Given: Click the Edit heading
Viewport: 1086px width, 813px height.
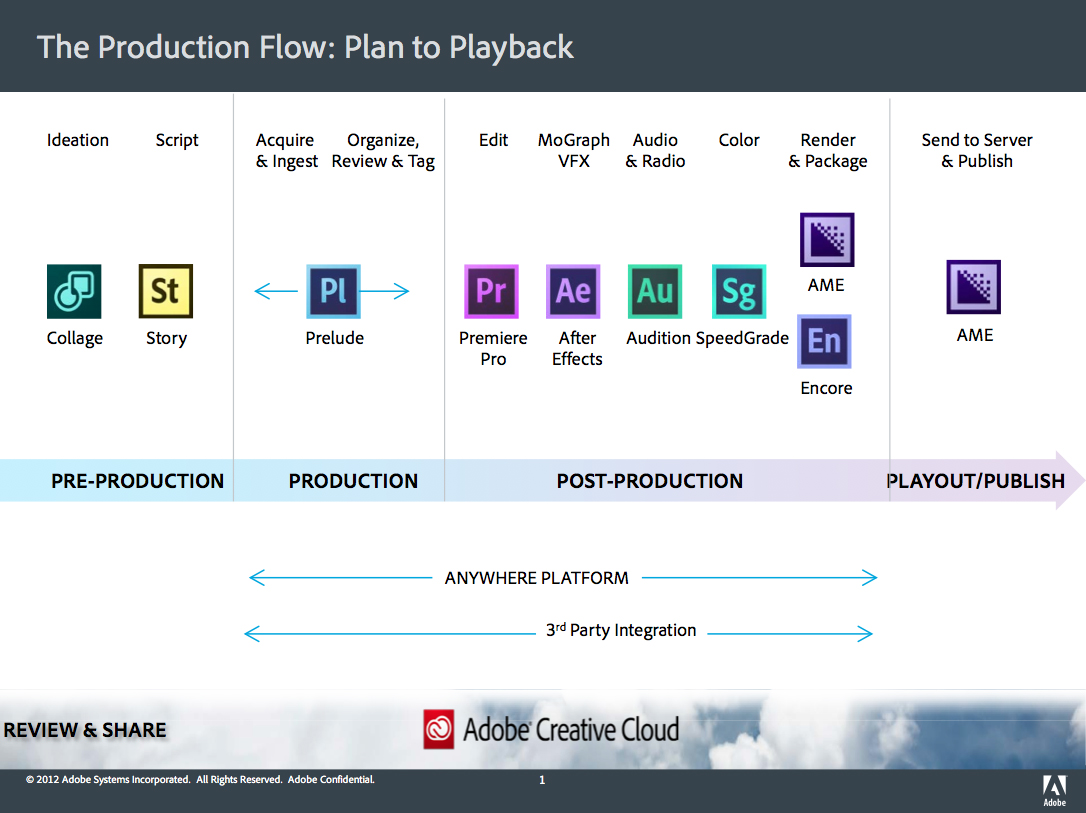Looking at the screenshot, I should [x=493, y=140].
